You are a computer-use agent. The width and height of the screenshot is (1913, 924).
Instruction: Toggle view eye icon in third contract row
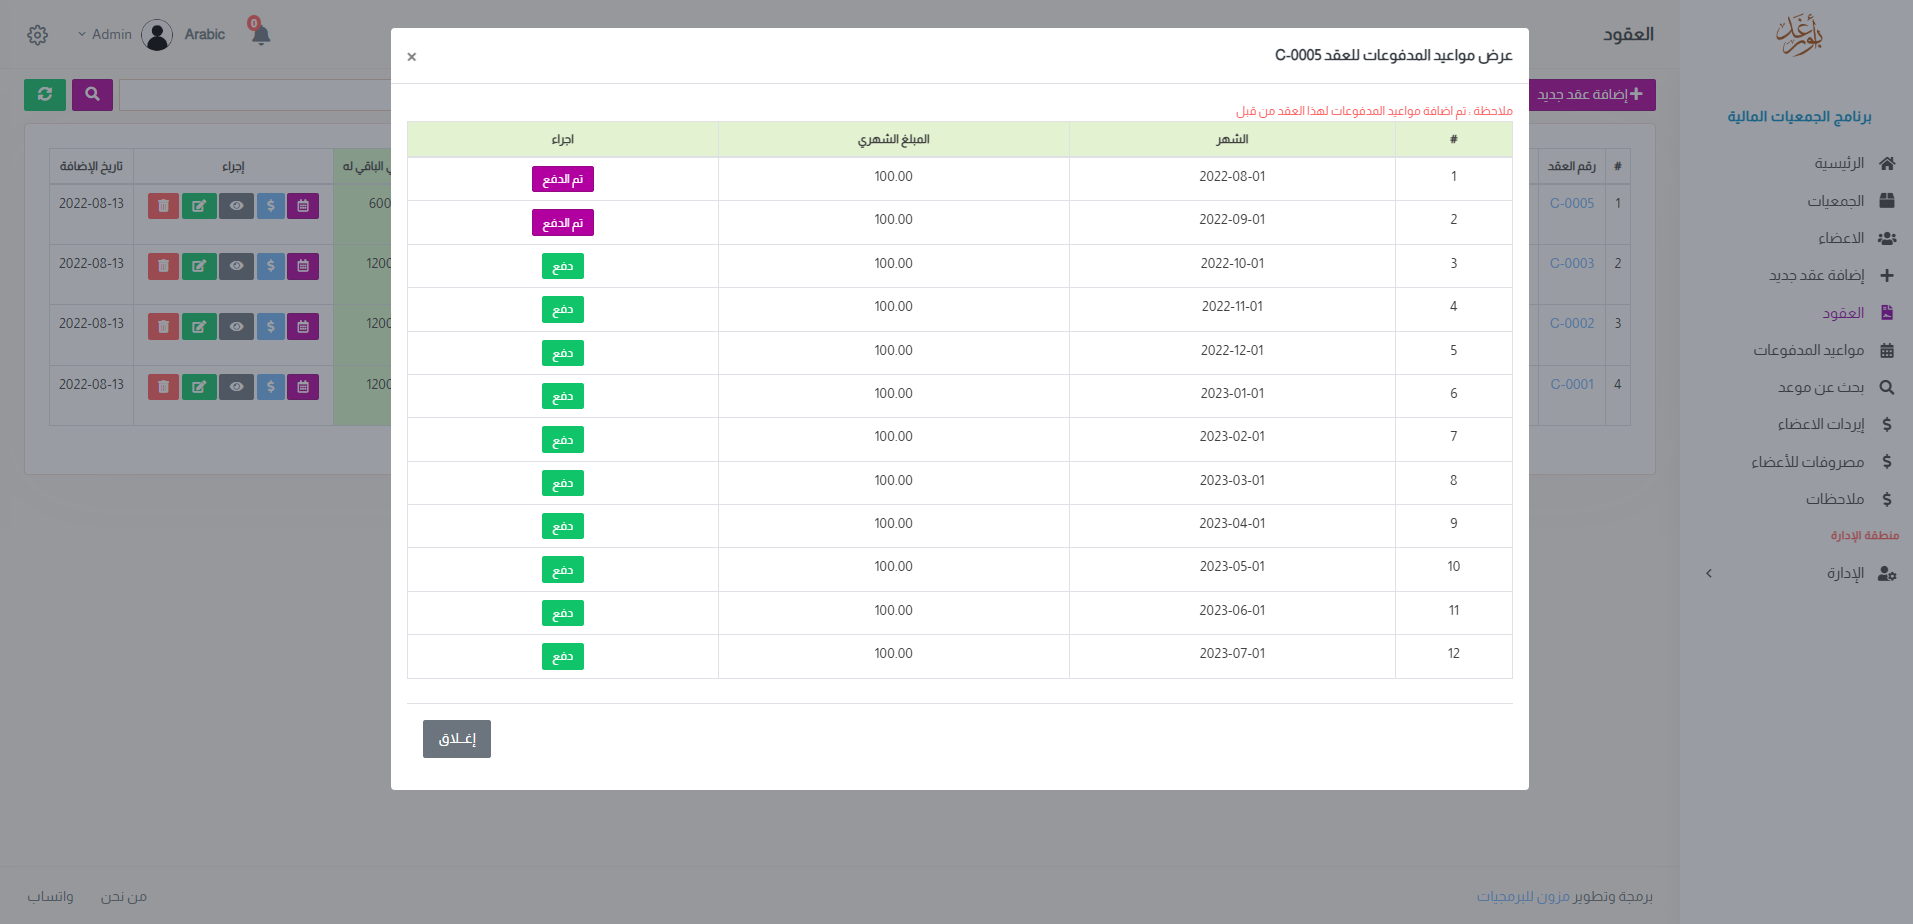coord(236,326)
